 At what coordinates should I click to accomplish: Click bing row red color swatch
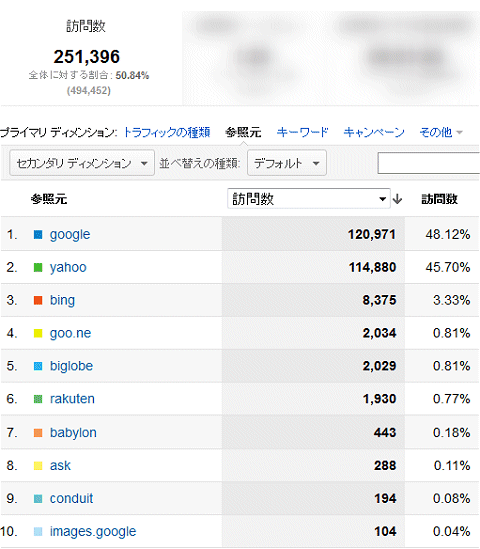38,300
